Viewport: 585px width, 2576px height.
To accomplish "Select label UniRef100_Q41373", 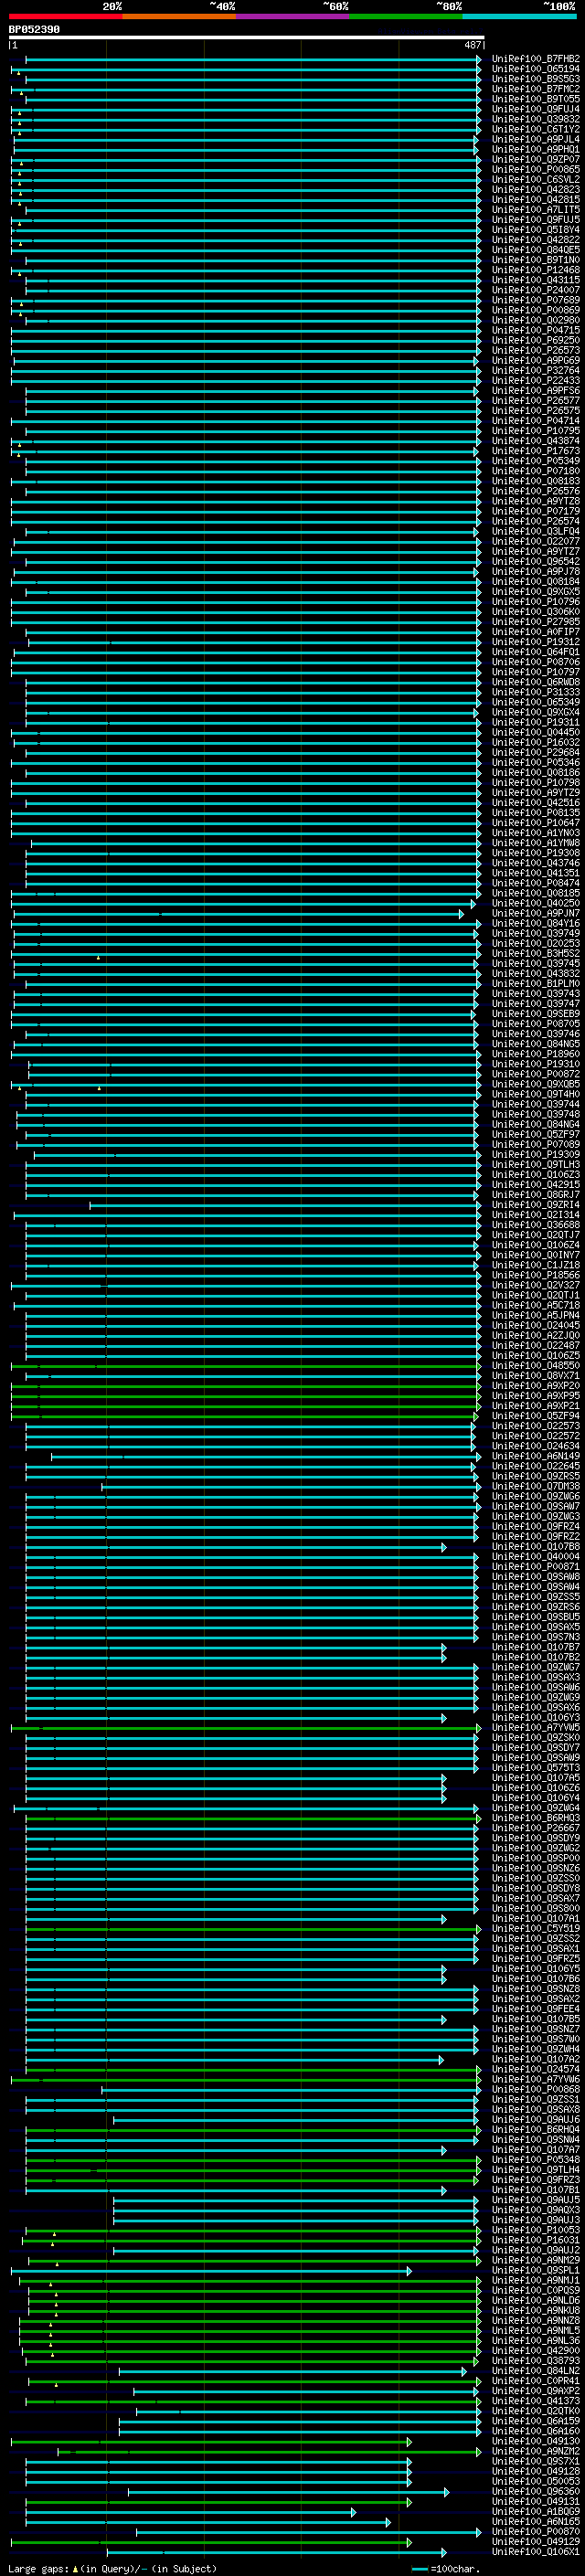I will (536, 2401).
